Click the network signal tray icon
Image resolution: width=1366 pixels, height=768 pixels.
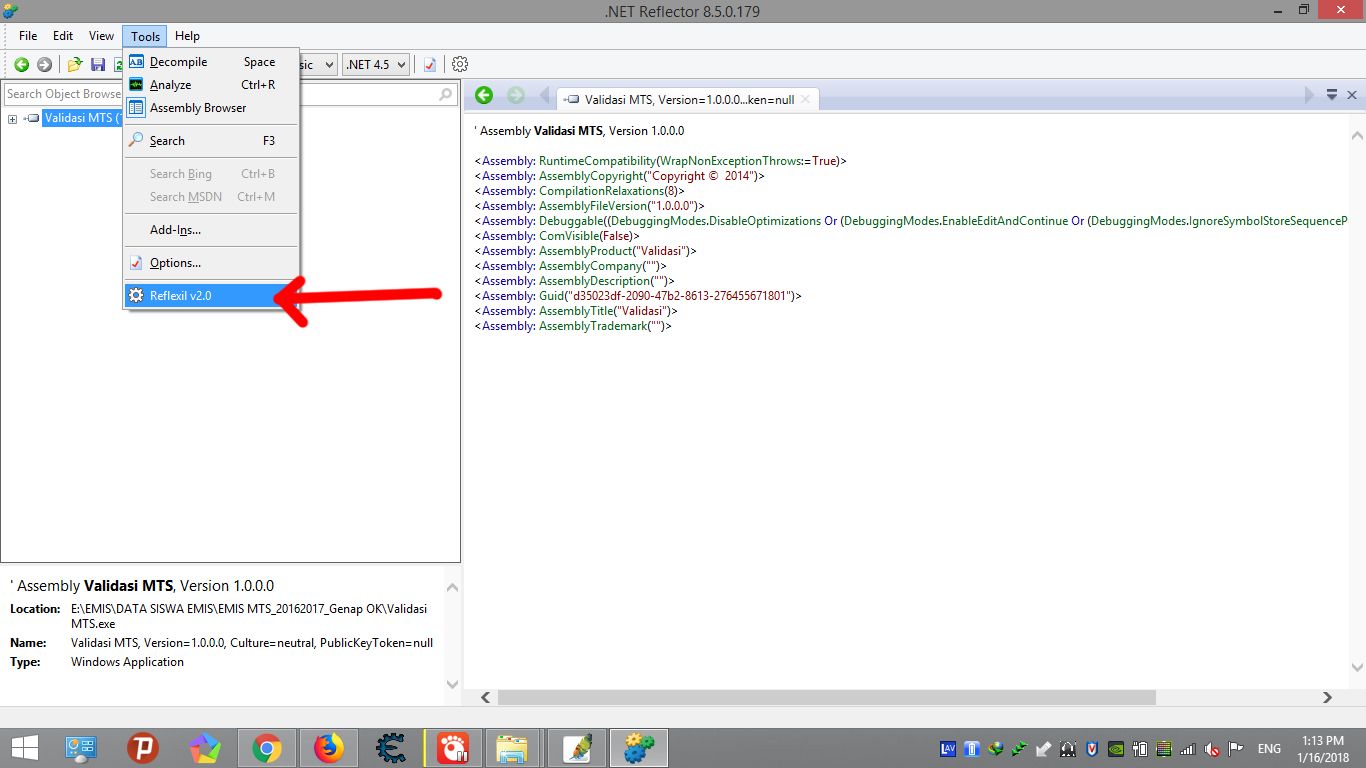[x=1187, y=749]
